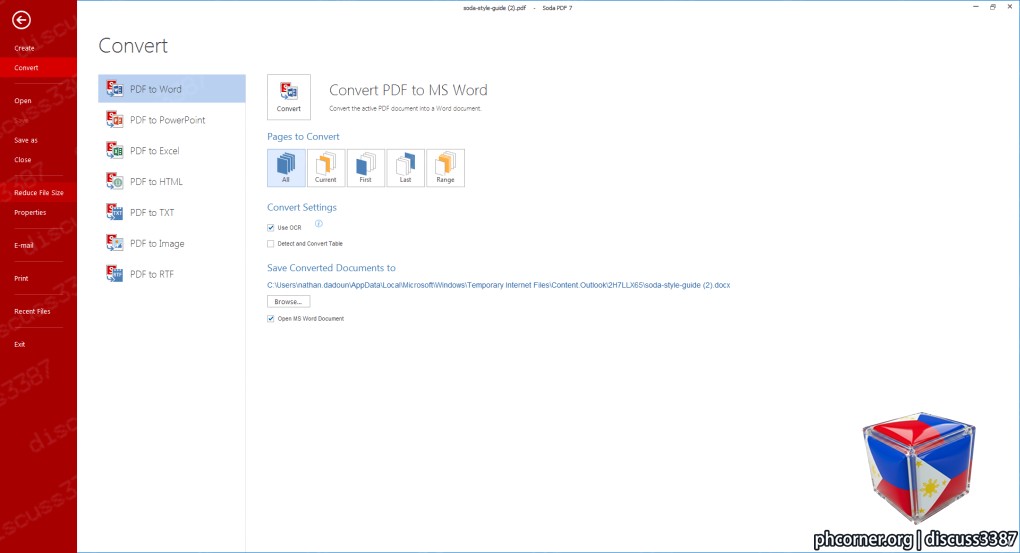Select PDF to RTF icon
Viewport: 1020px width, 553px height.
(115, 274)
